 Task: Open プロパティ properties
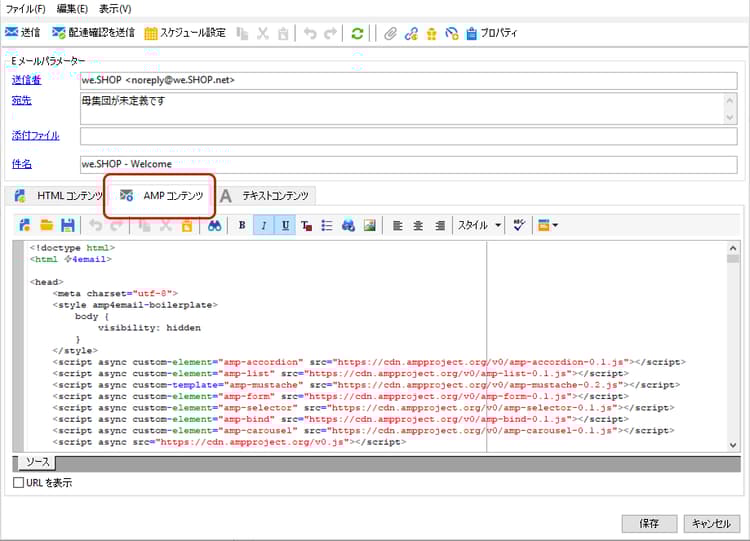[492, 33]
